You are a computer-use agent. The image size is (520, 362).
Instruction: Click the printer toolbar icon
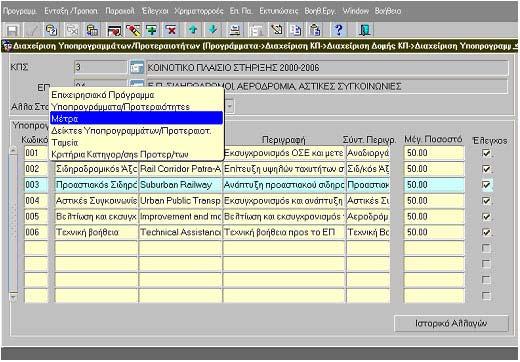[234, 30]
